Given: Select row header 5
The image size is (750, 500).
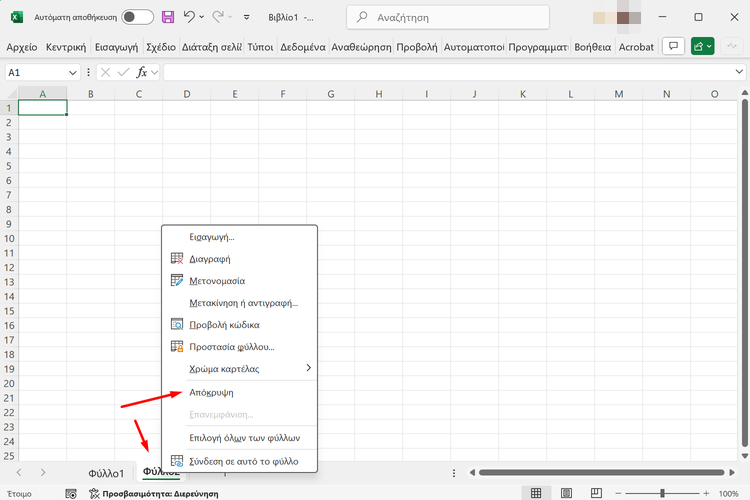Looking at the screenshot, I should click(9, 166).
